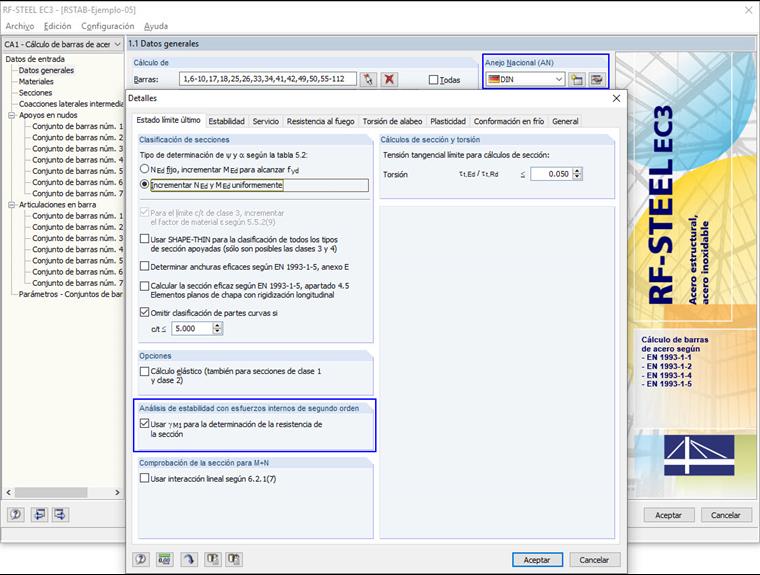
Task: Toggle Usar γM1 para la resistencia checkbox
Action: tap(144, 424)
